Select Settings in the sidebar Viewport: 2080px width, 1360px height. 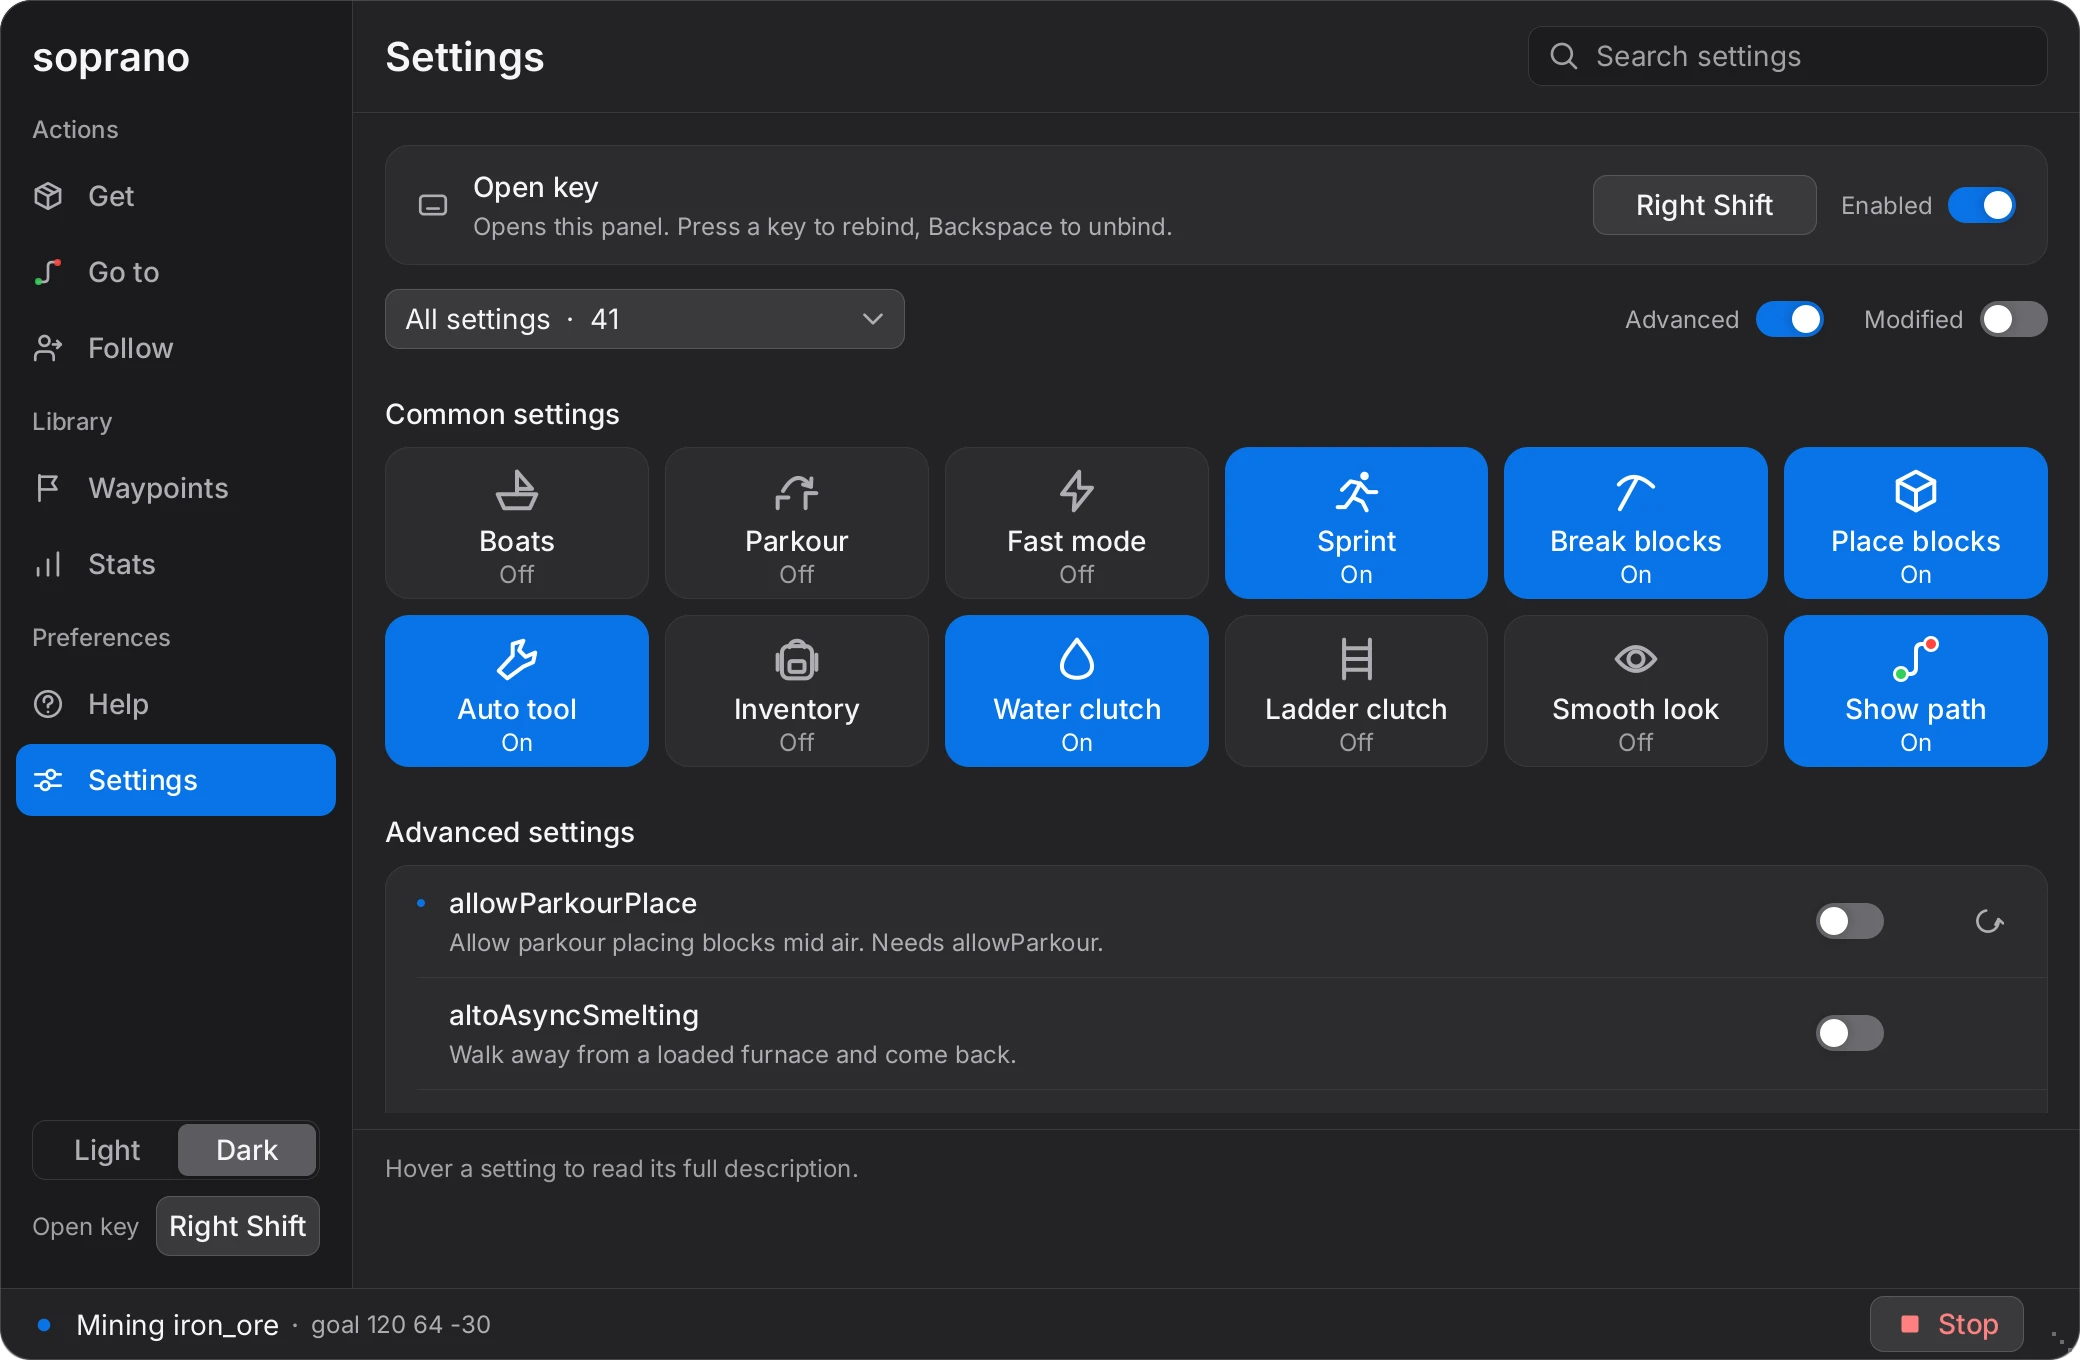coord(176,780)
